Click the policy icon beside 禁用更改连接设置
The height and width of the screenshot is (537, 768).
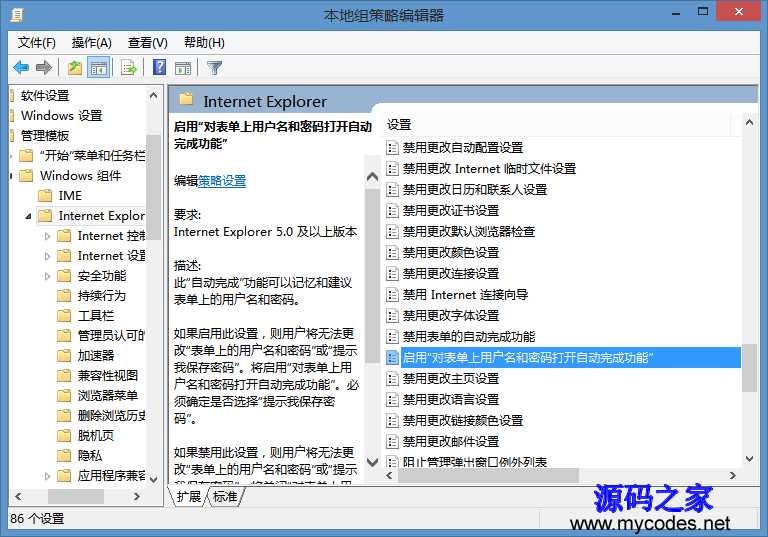pyautogui.click(x=392, y=273)
